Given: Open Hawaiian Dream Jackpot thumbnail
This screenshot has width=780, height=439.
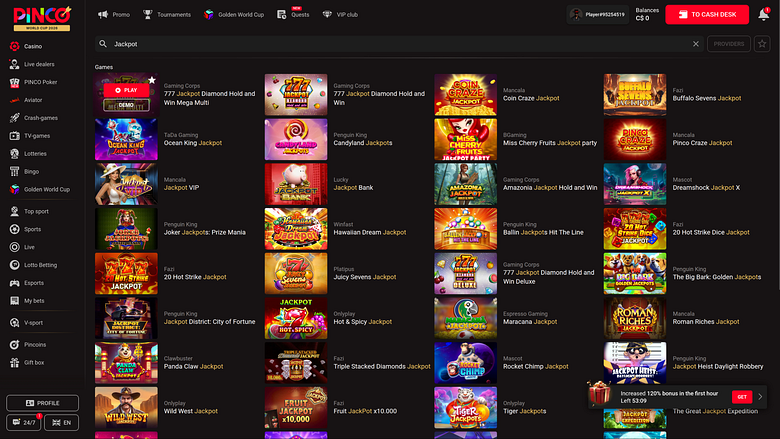Looking at the screenshot, I should pos(296,229).
